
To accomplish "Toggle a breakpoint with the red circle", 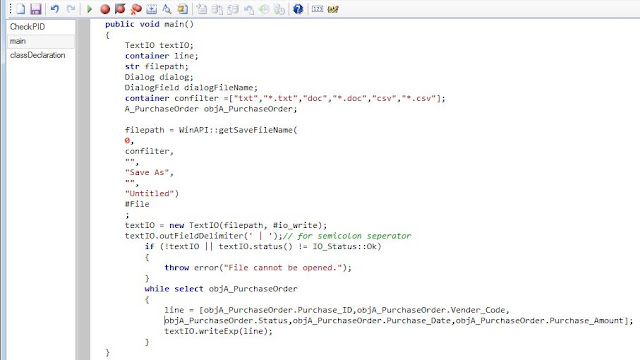I will pyautogui.click(x=105, y=9).
